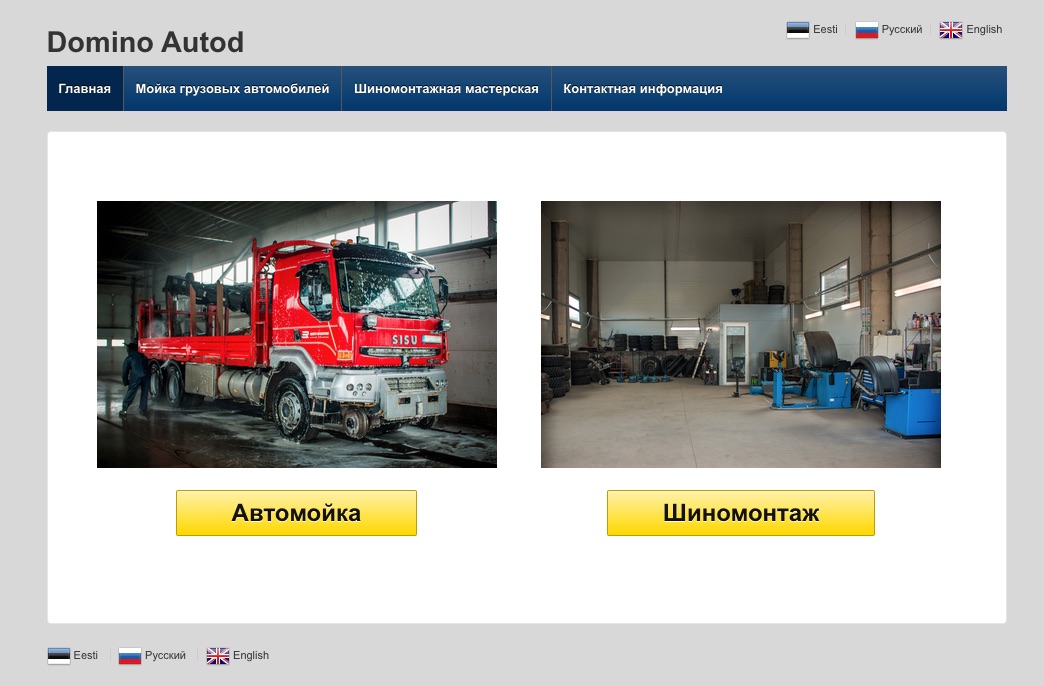
Task: Choose English language link in header
Action: pyautogui.click(x=984, y=29)
